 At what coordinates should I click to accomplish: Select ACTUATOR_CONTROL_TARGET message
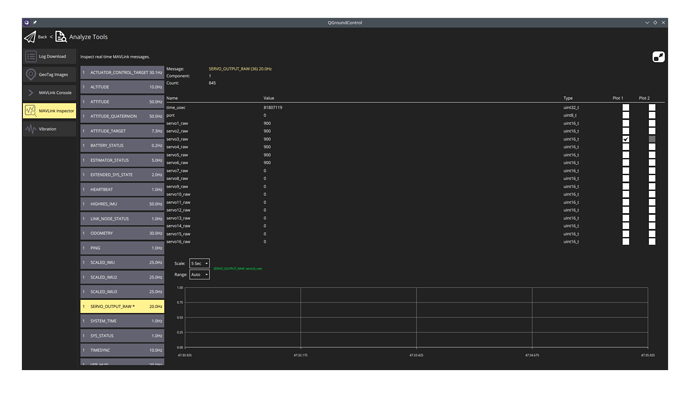click(122, 72)
